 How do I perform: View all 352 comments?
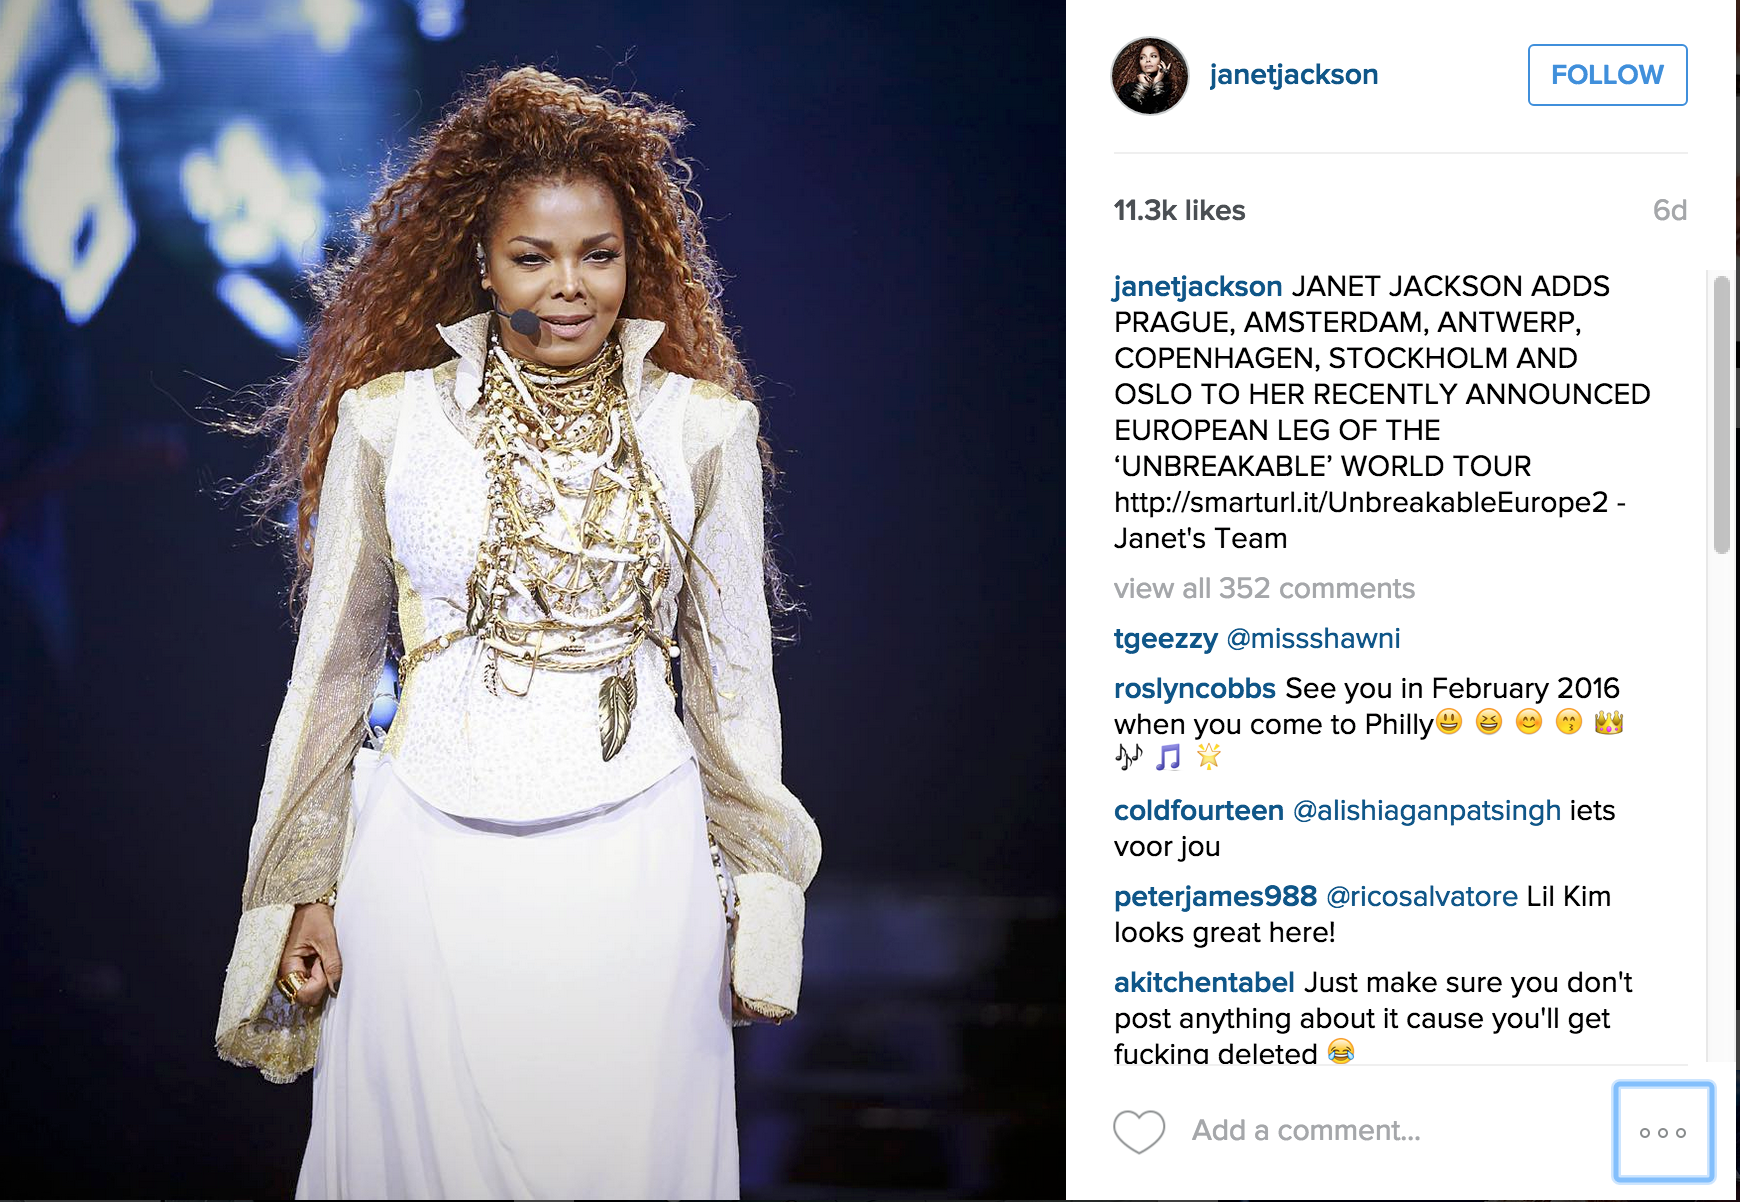1264,588
